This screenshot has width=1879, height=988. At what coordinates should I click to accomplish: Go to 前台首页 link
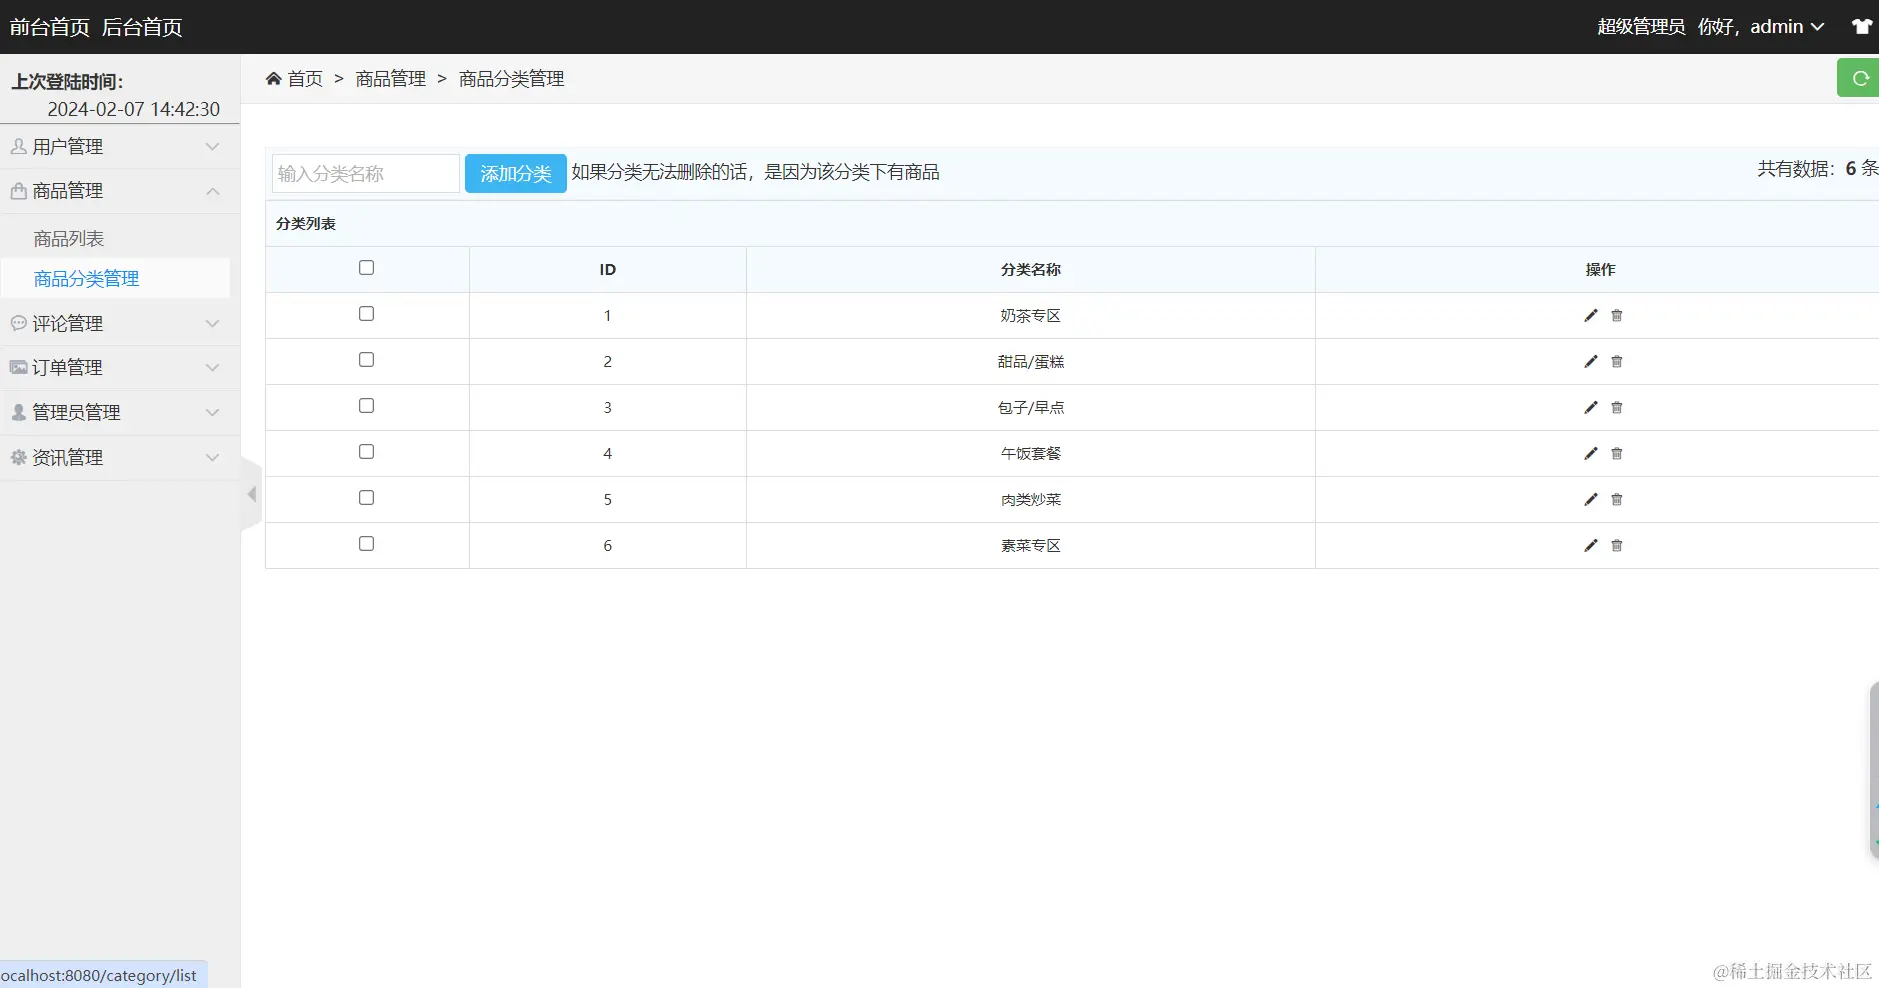pos(50,27)
